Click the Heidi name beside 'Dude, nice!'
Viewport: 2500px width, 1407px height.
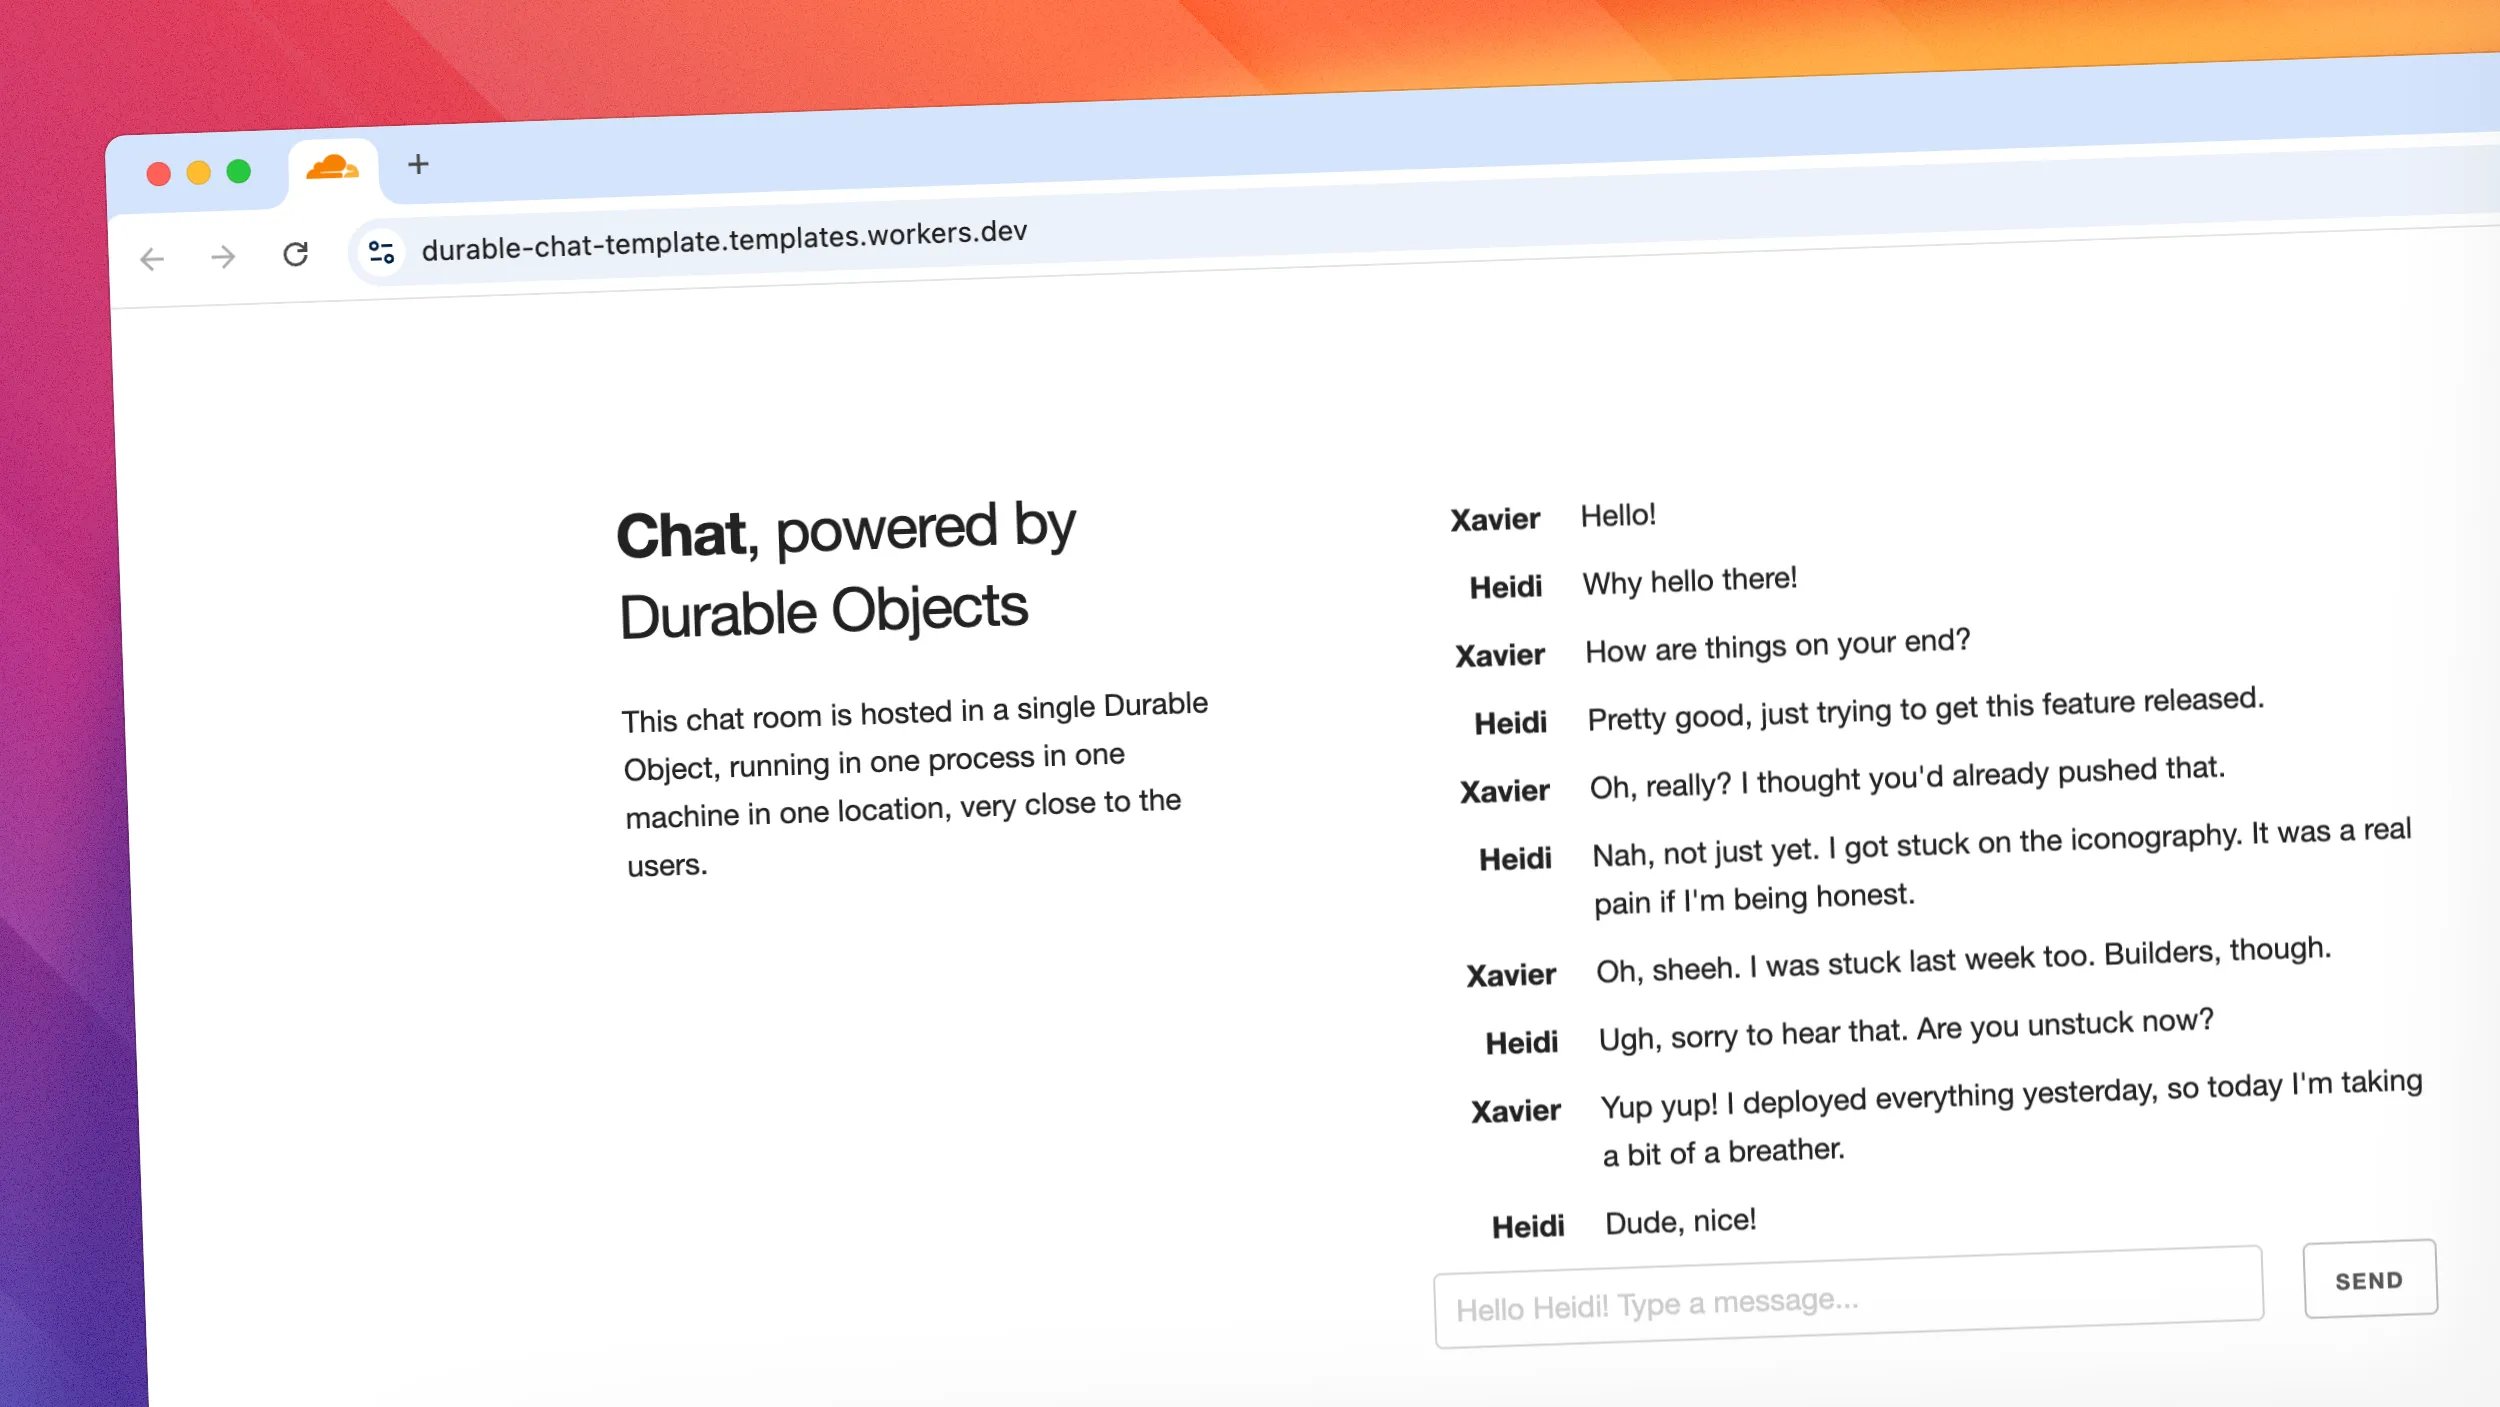[1528, 1227]
